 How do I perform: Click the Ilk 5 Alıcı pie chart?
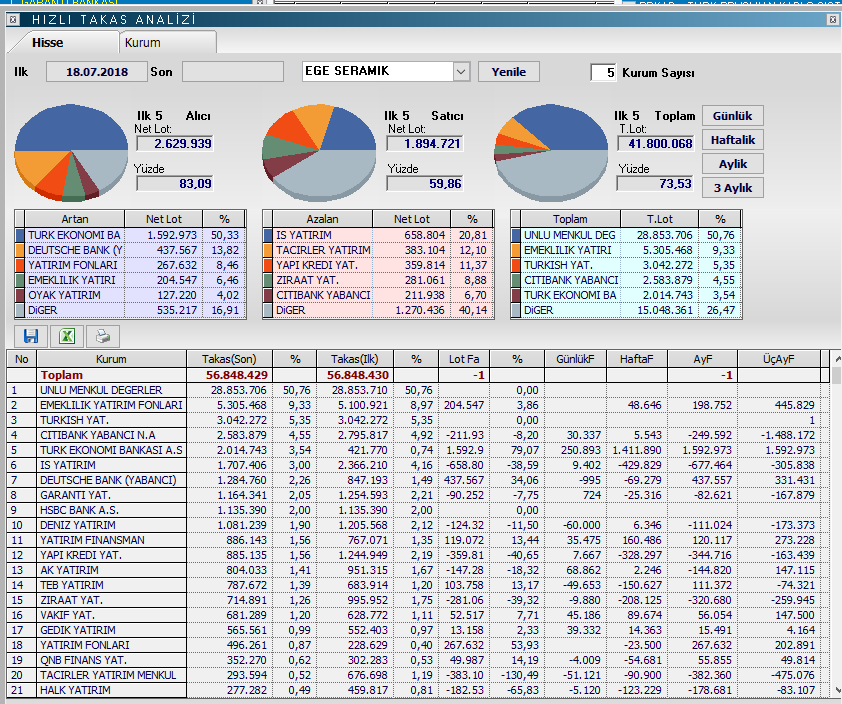[x=71, y=153]
